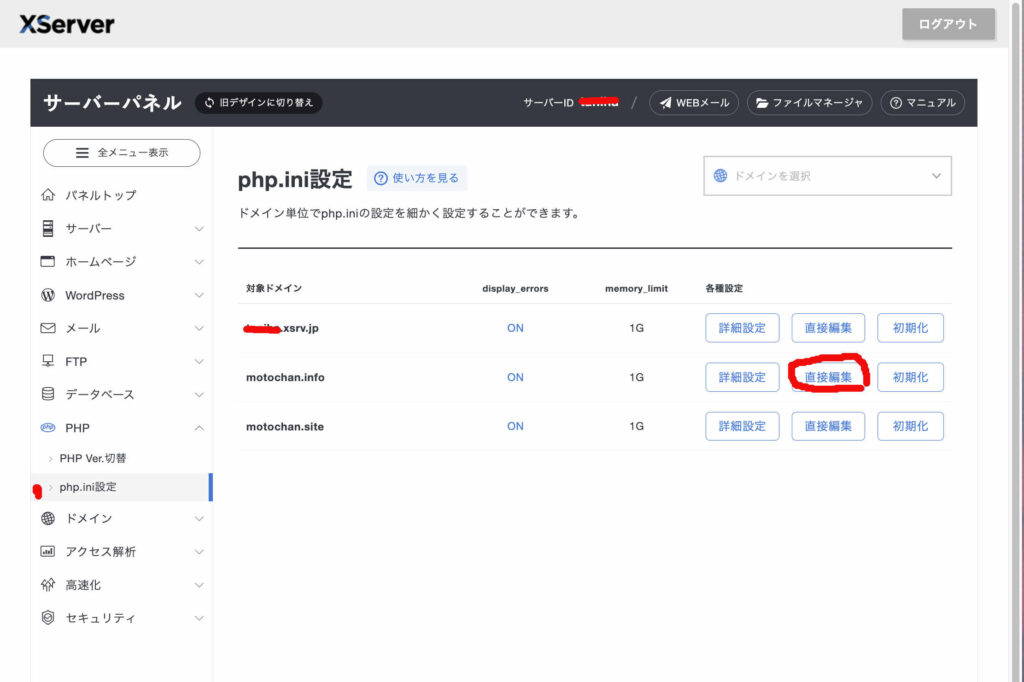Click the house icon beside パネルトップ
Viewport: 1024px width, 682px height.
48,195
